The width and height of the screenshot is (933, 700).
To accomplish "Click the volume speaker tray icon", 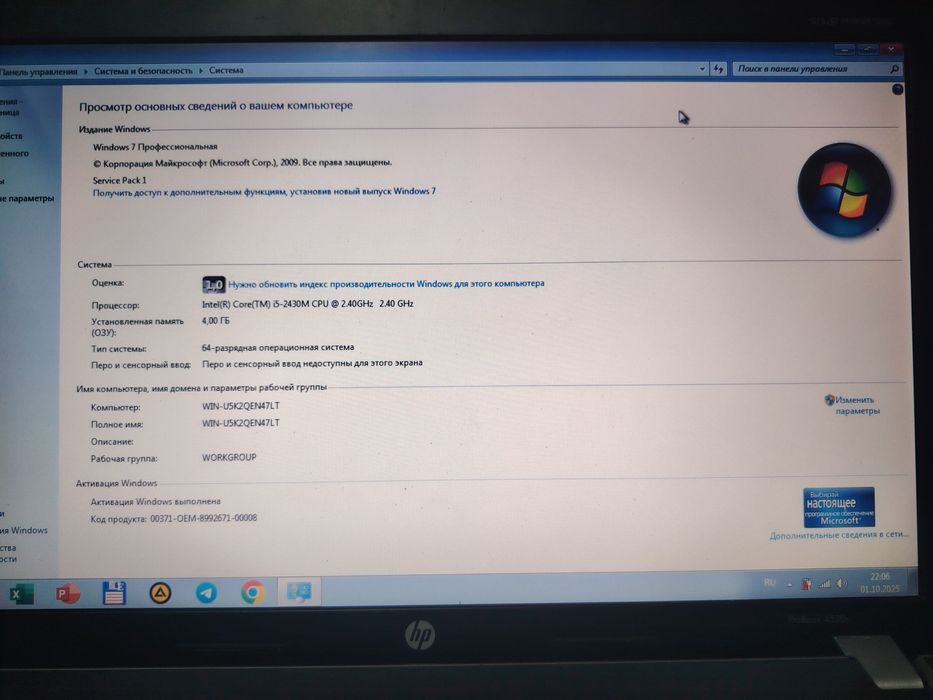I will coord(841,584).
